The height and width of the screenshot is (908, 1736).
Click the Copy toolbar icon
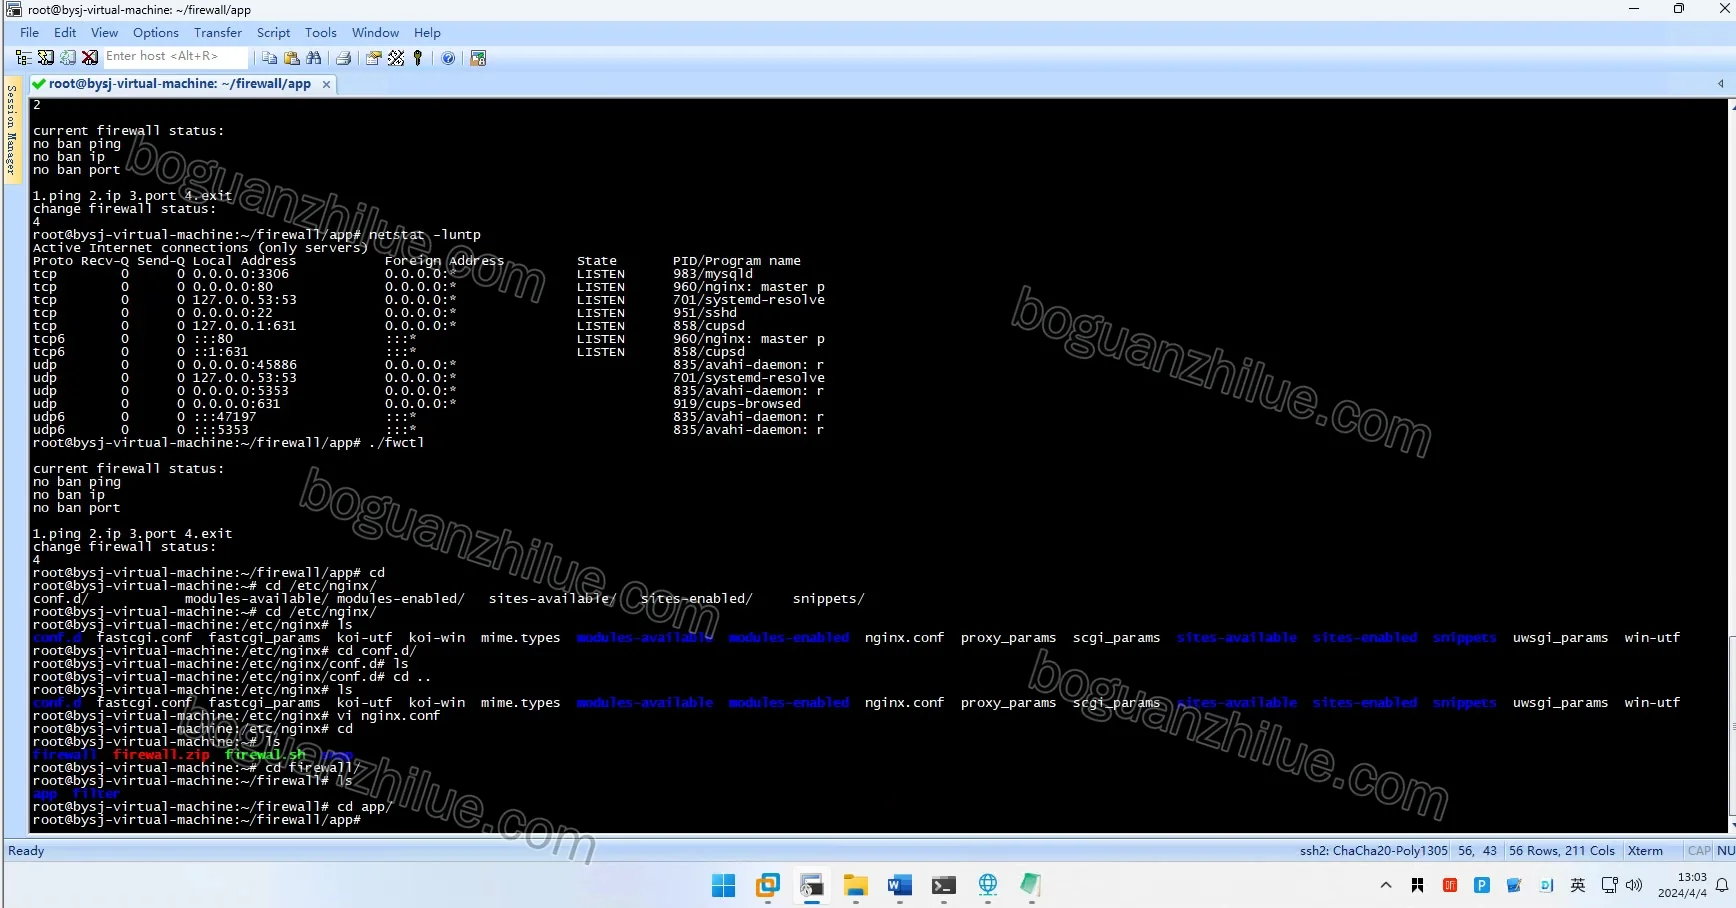click(x=269, y=58)
